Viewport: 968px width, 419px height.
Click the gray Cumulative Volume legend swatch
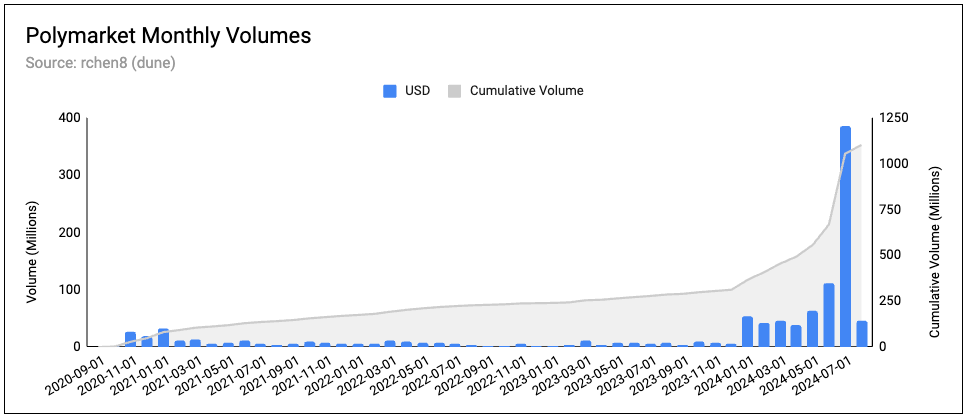454,91
